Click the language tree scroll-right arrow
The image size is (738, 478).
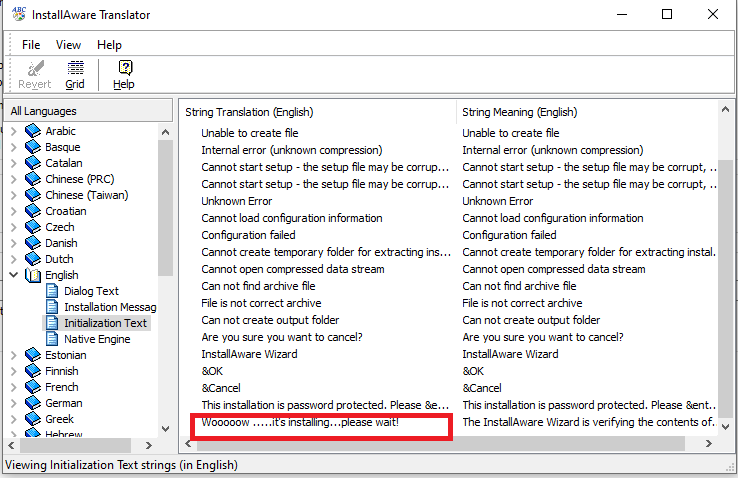coord(149,445)
